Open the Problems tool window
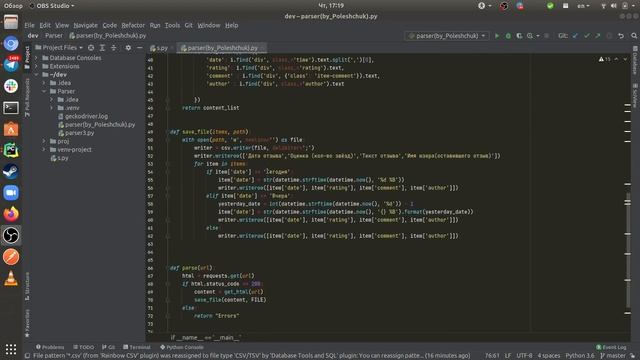This screenshot has height=360, width=640. (50, 347)
